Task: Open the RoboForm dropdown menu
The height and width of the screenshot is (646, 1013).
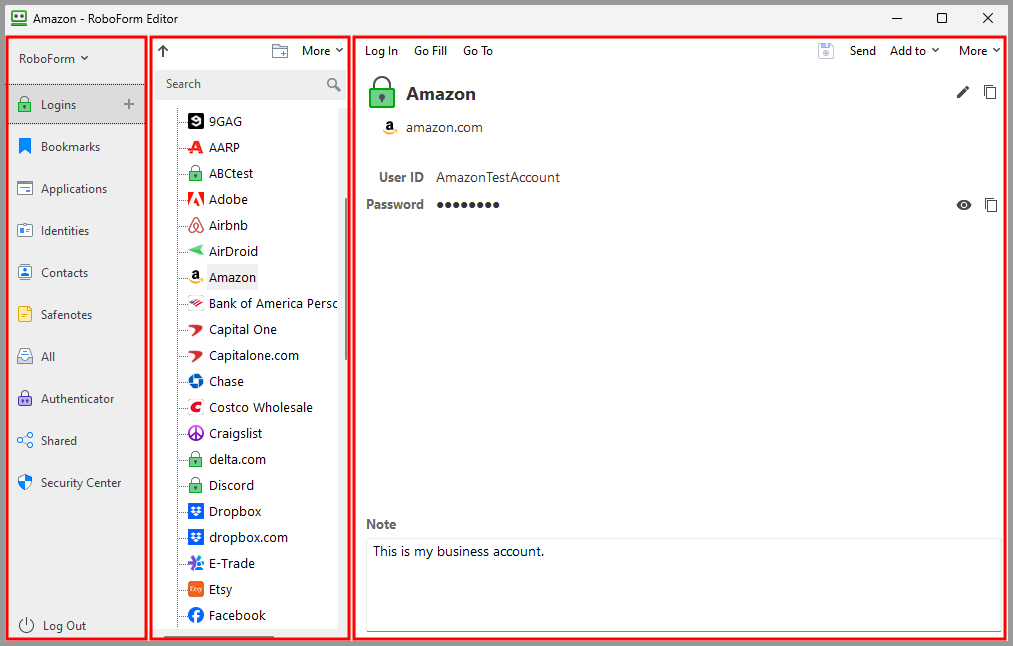Action: 54,59
